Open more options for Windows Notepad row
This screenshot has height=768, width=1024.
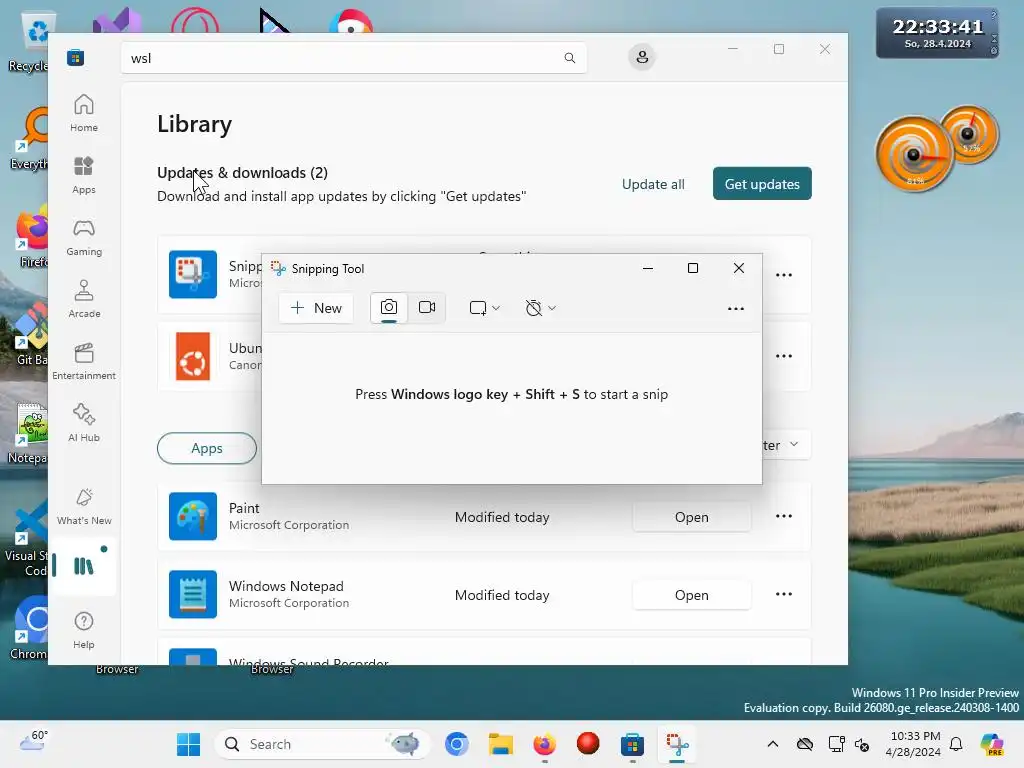point(784,594)
